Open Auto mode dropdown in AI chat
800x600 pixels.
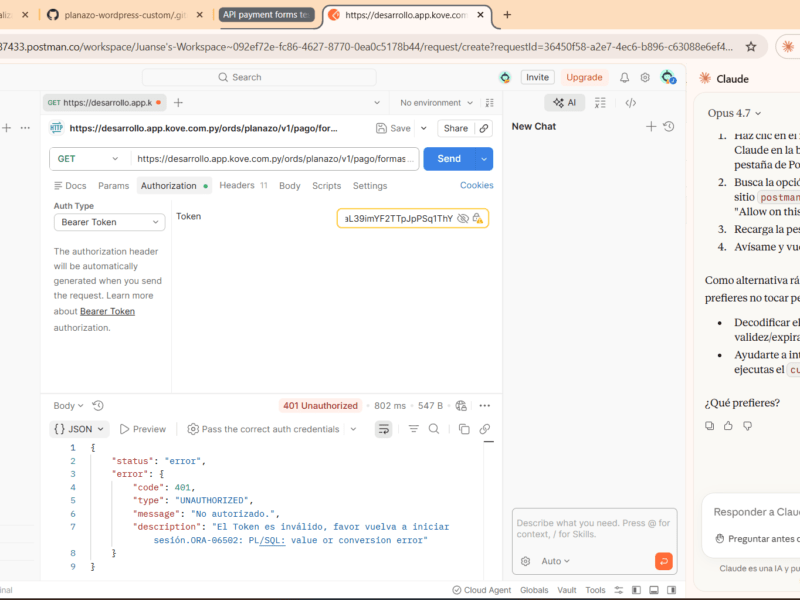click(x=555, y=561)
